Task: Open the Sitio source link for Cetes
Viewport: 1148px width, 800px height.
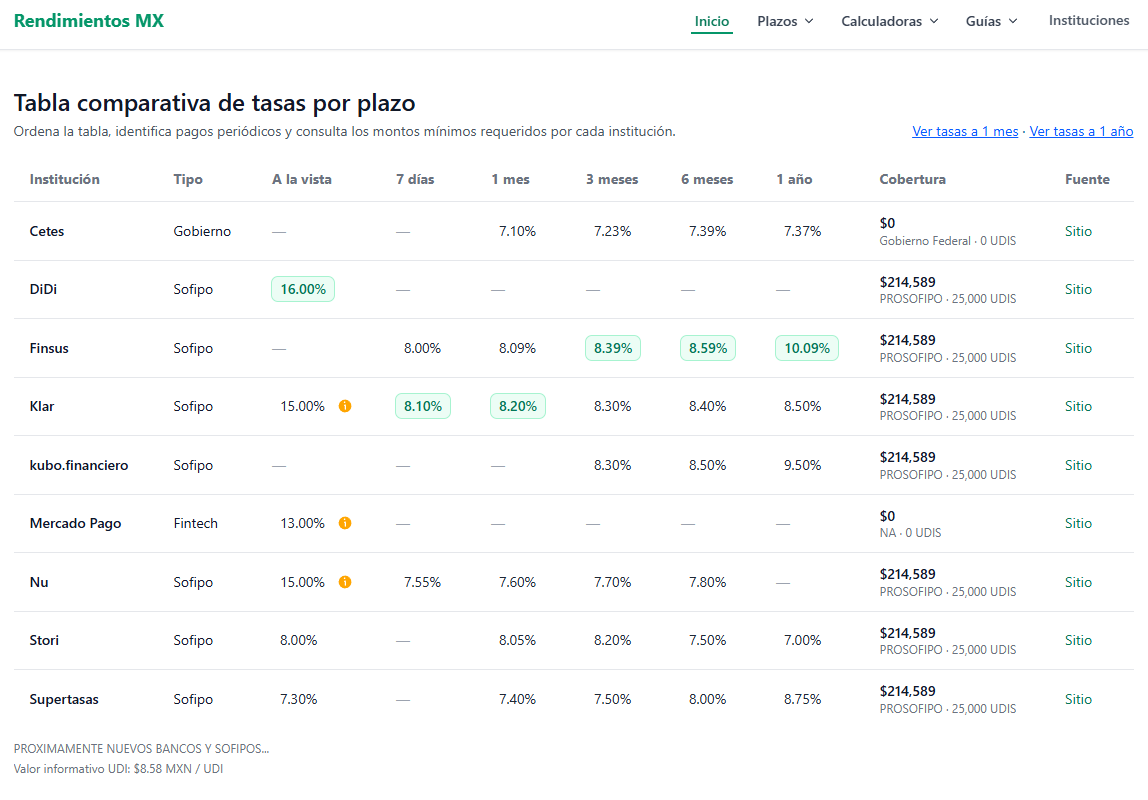Action: click(1078, 231)
